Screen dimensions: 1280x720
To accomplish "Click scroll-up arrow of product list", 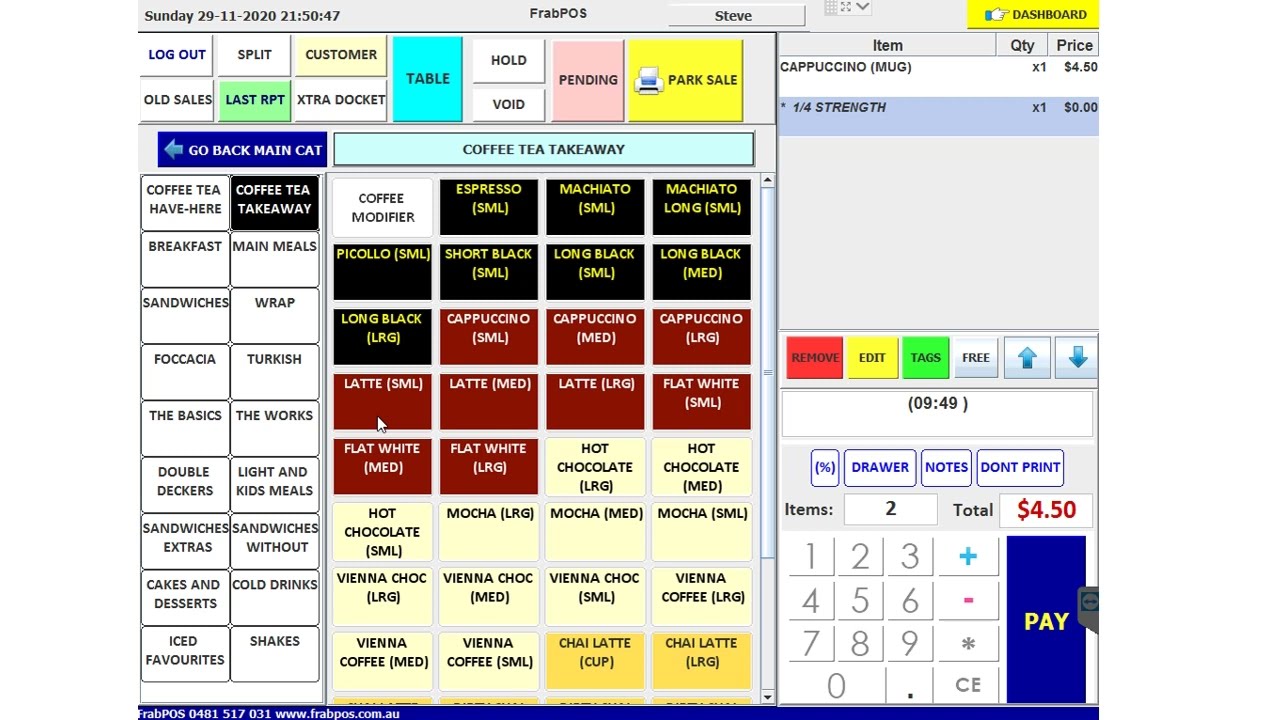I will [x=767, y=181].
